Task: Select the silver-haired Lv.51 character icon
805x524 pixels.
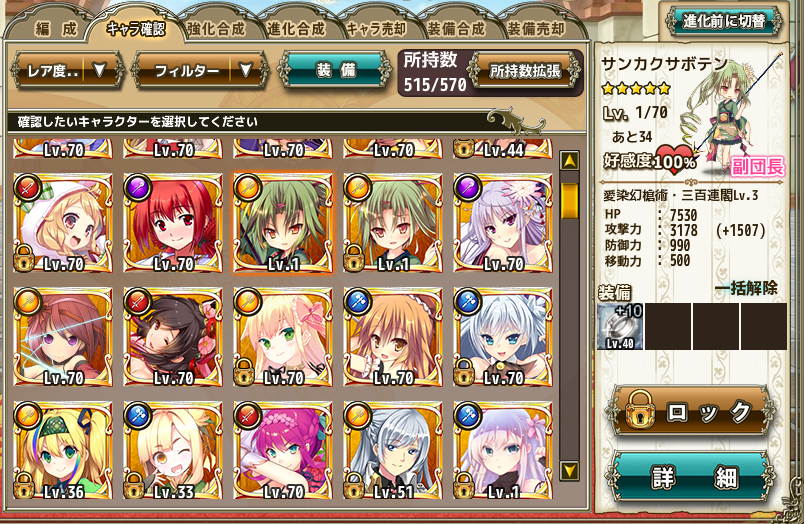Action: click(x=393, y=451)
